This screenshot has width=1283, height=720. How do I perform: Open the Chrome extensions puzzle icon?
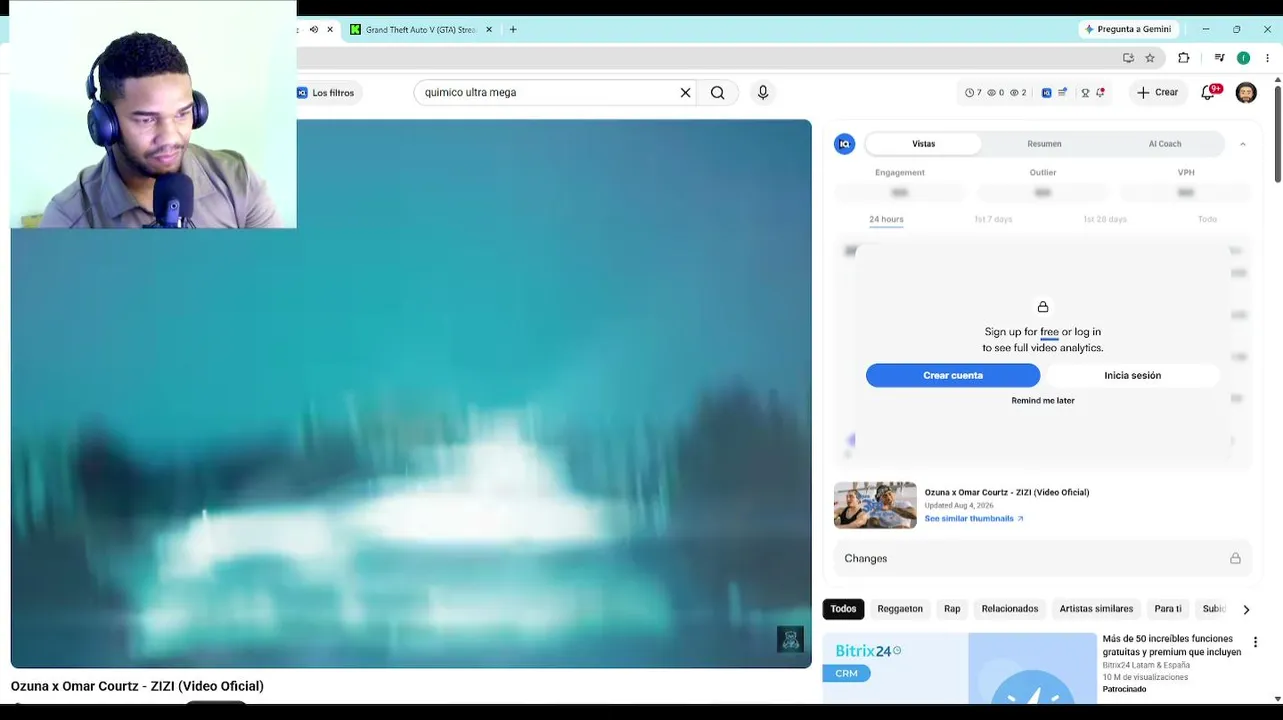[1184, 58]
